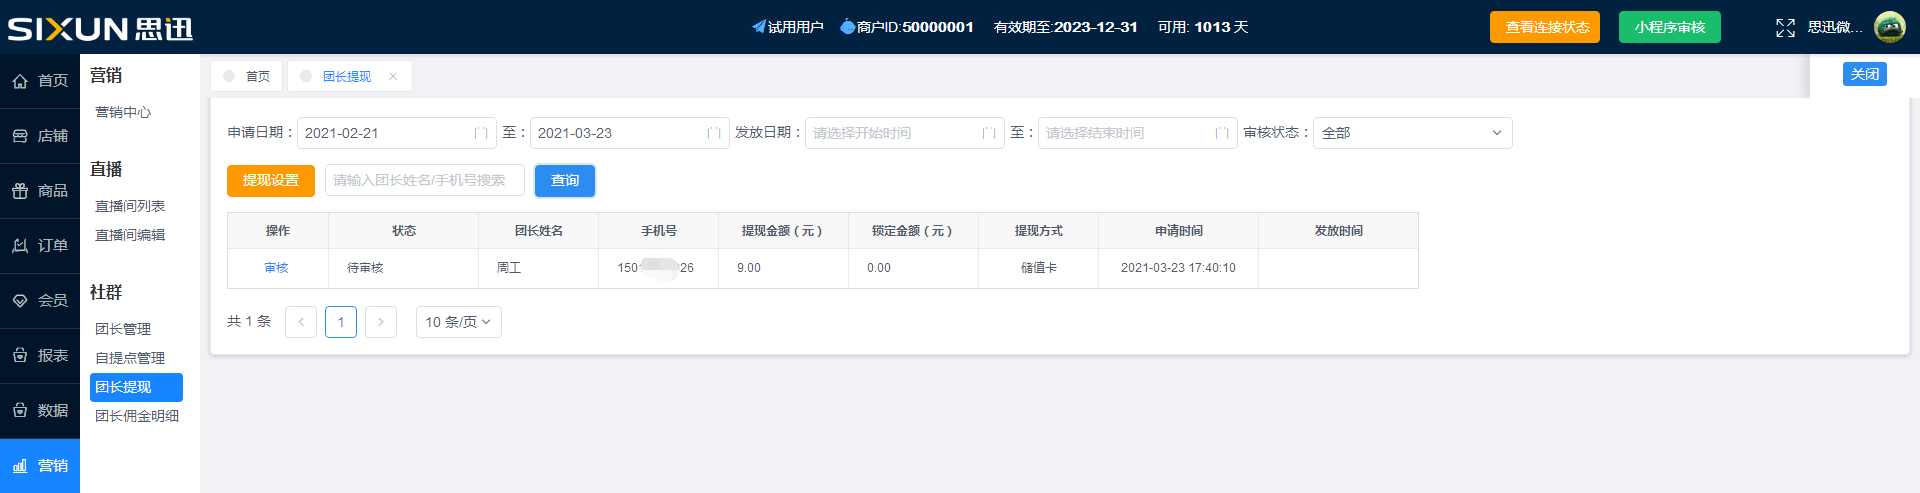Click the 有效期至:2023-12-31 header text

coord(1065,27)
